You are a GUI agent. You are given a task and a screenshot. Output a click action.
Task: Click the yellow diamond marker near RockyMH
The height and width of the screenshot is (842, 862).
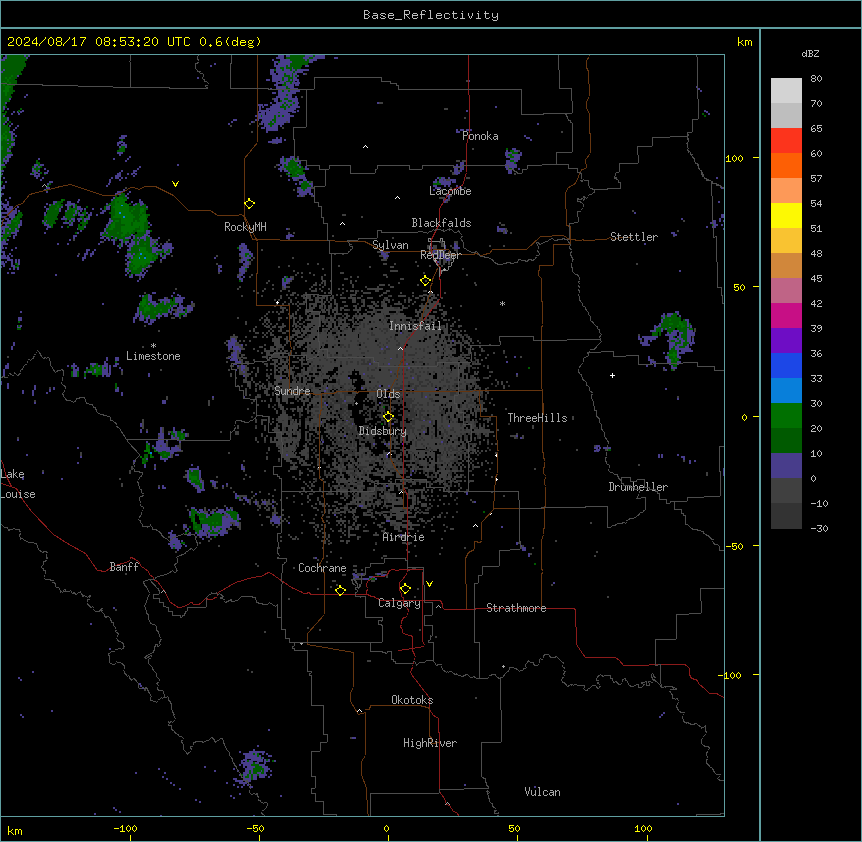click(250, 204)
